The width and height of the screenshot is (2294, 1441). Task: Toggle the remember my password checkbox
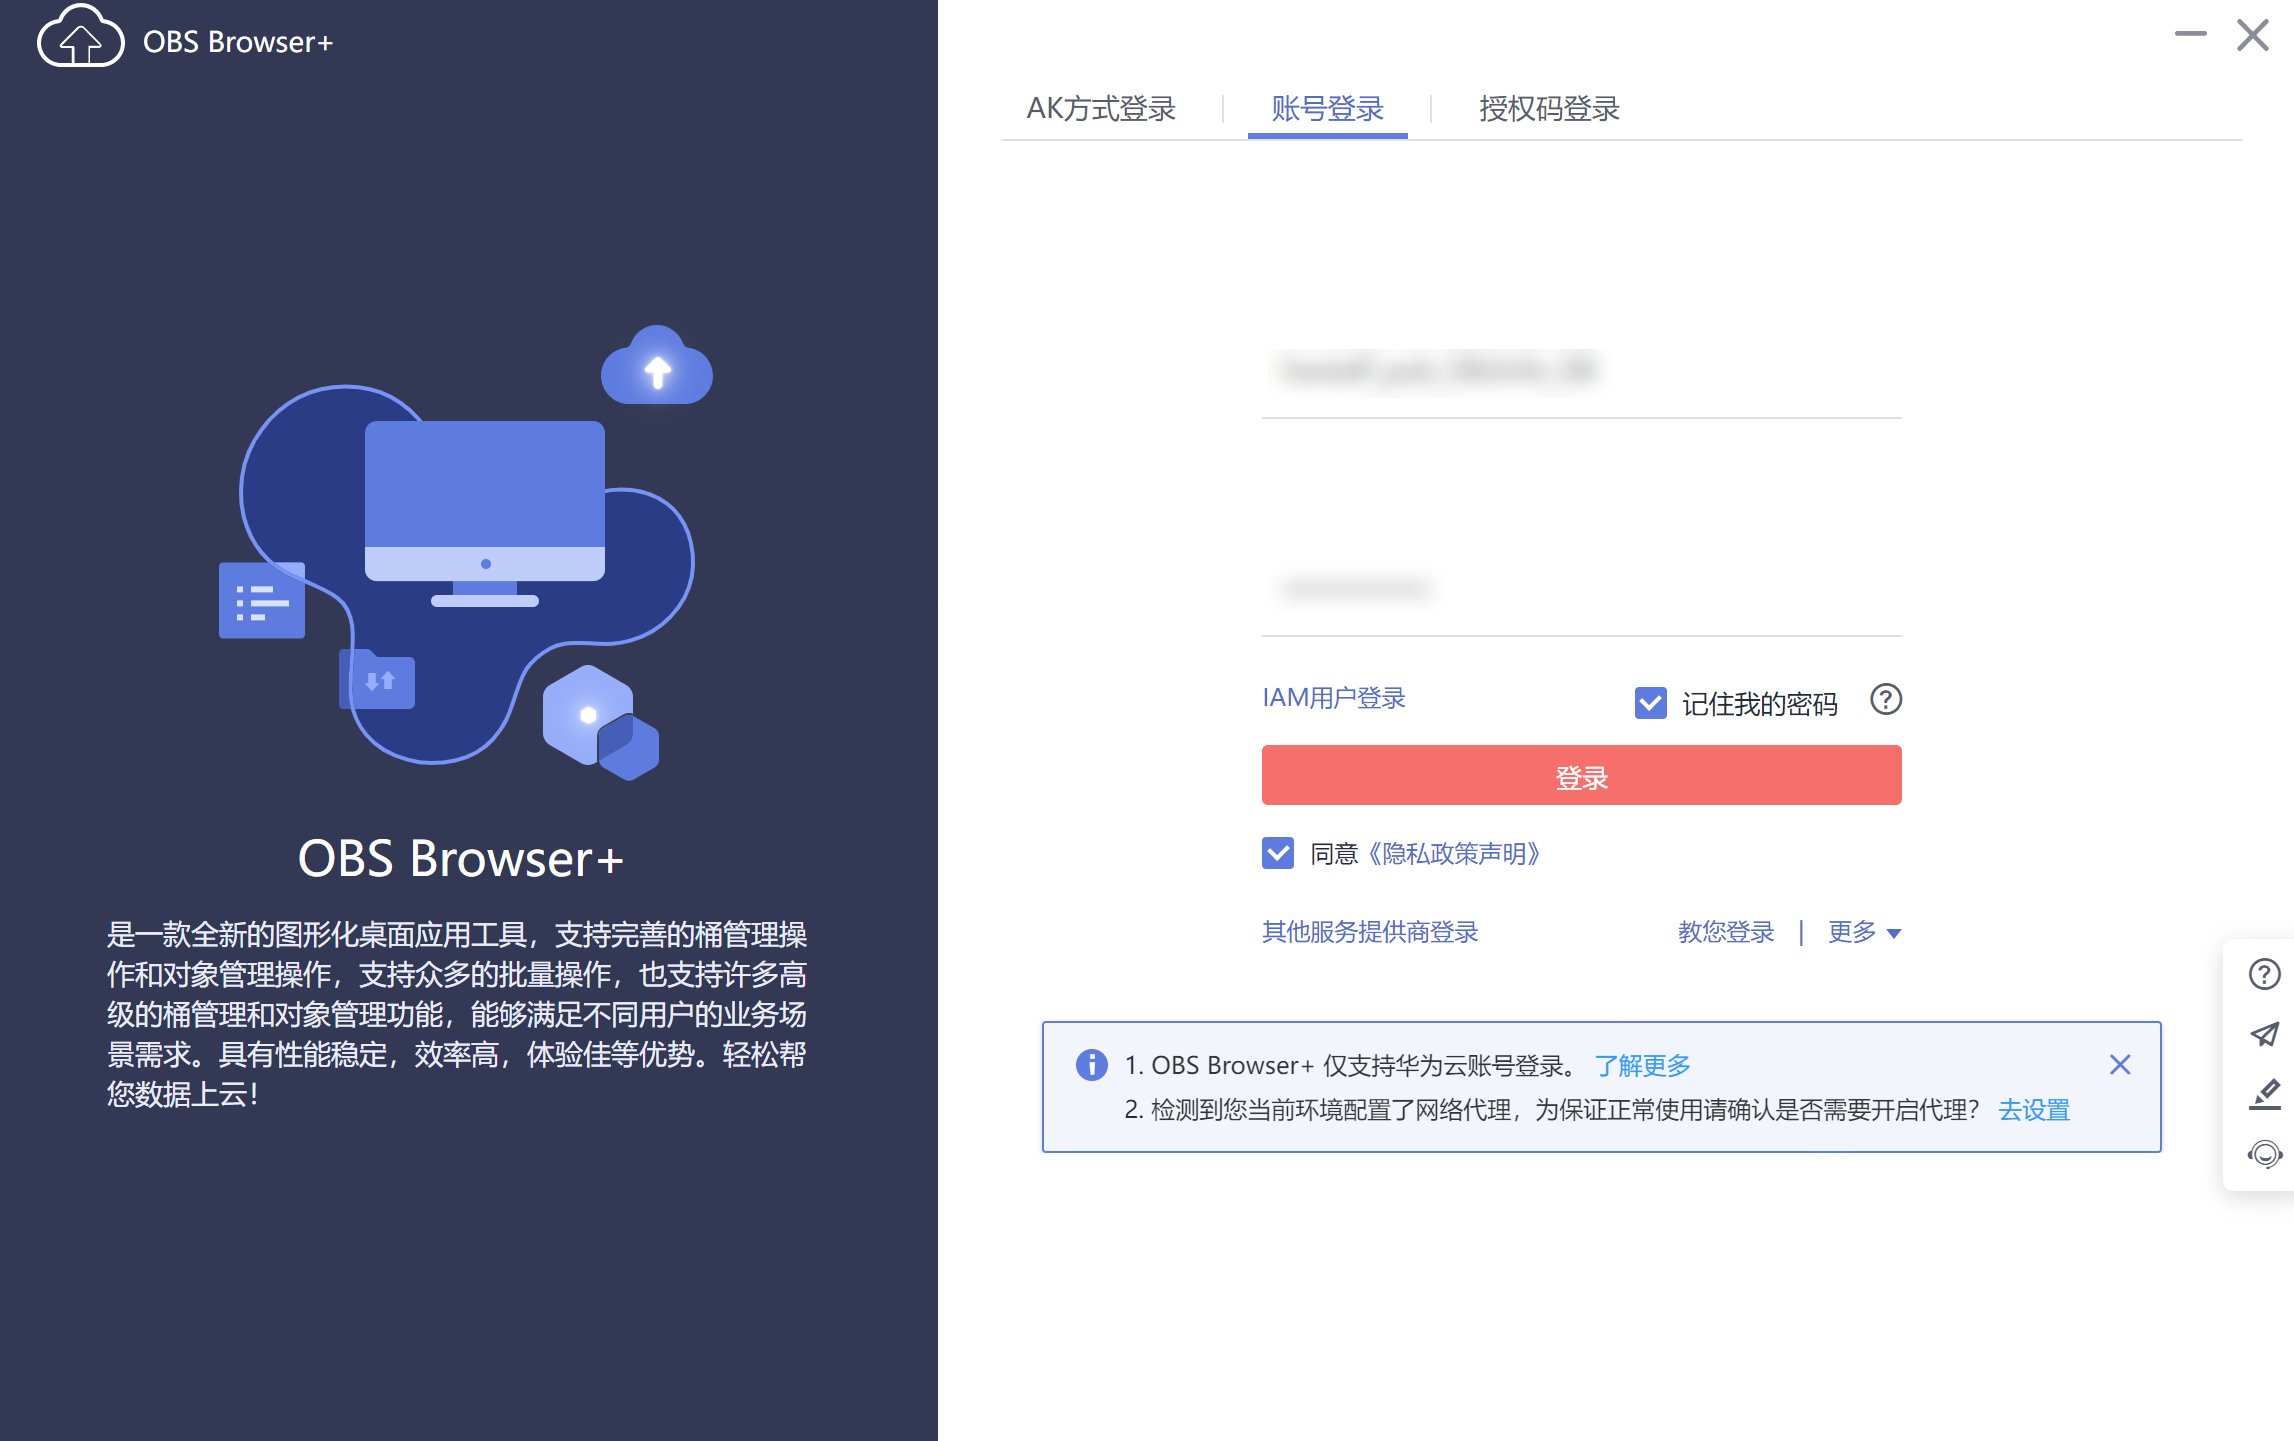(x=1650, y=703)
